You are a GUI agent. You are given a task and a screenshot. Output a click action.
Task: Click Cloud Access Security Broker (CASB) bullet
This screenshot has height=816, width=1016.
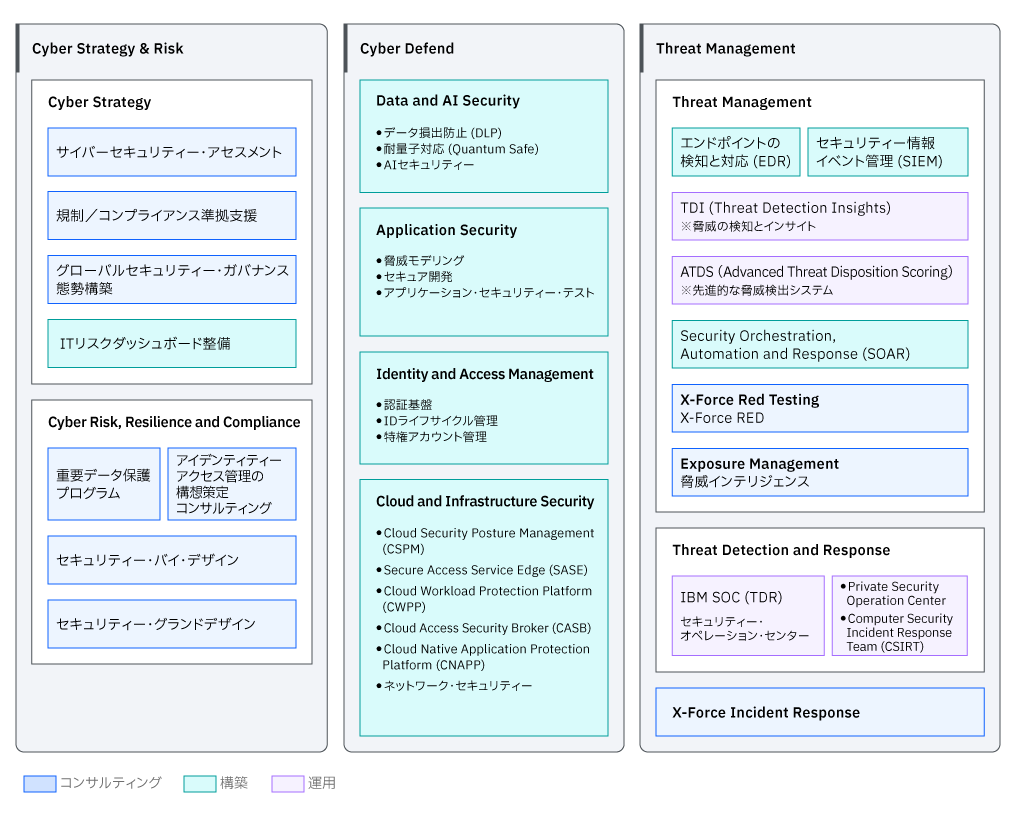click(484, 628)
